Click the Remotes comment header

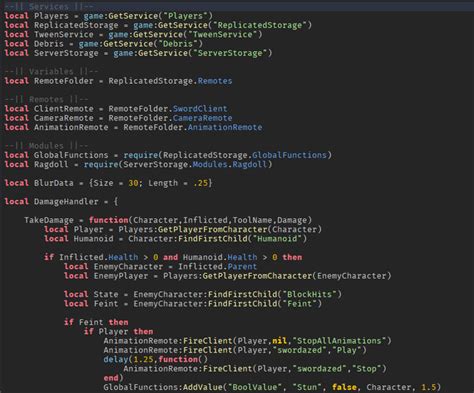(47, 99)
